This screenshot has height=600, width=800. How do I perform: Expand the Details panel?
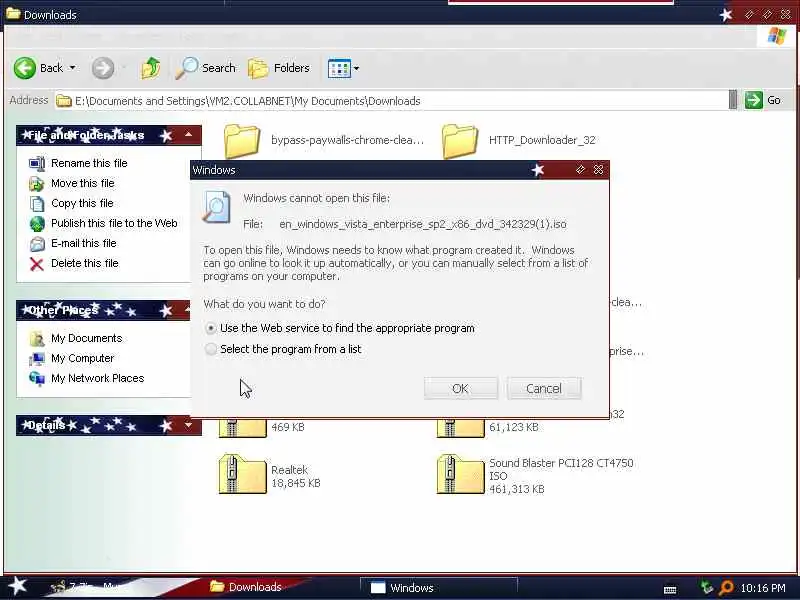(x=188, y=425)
